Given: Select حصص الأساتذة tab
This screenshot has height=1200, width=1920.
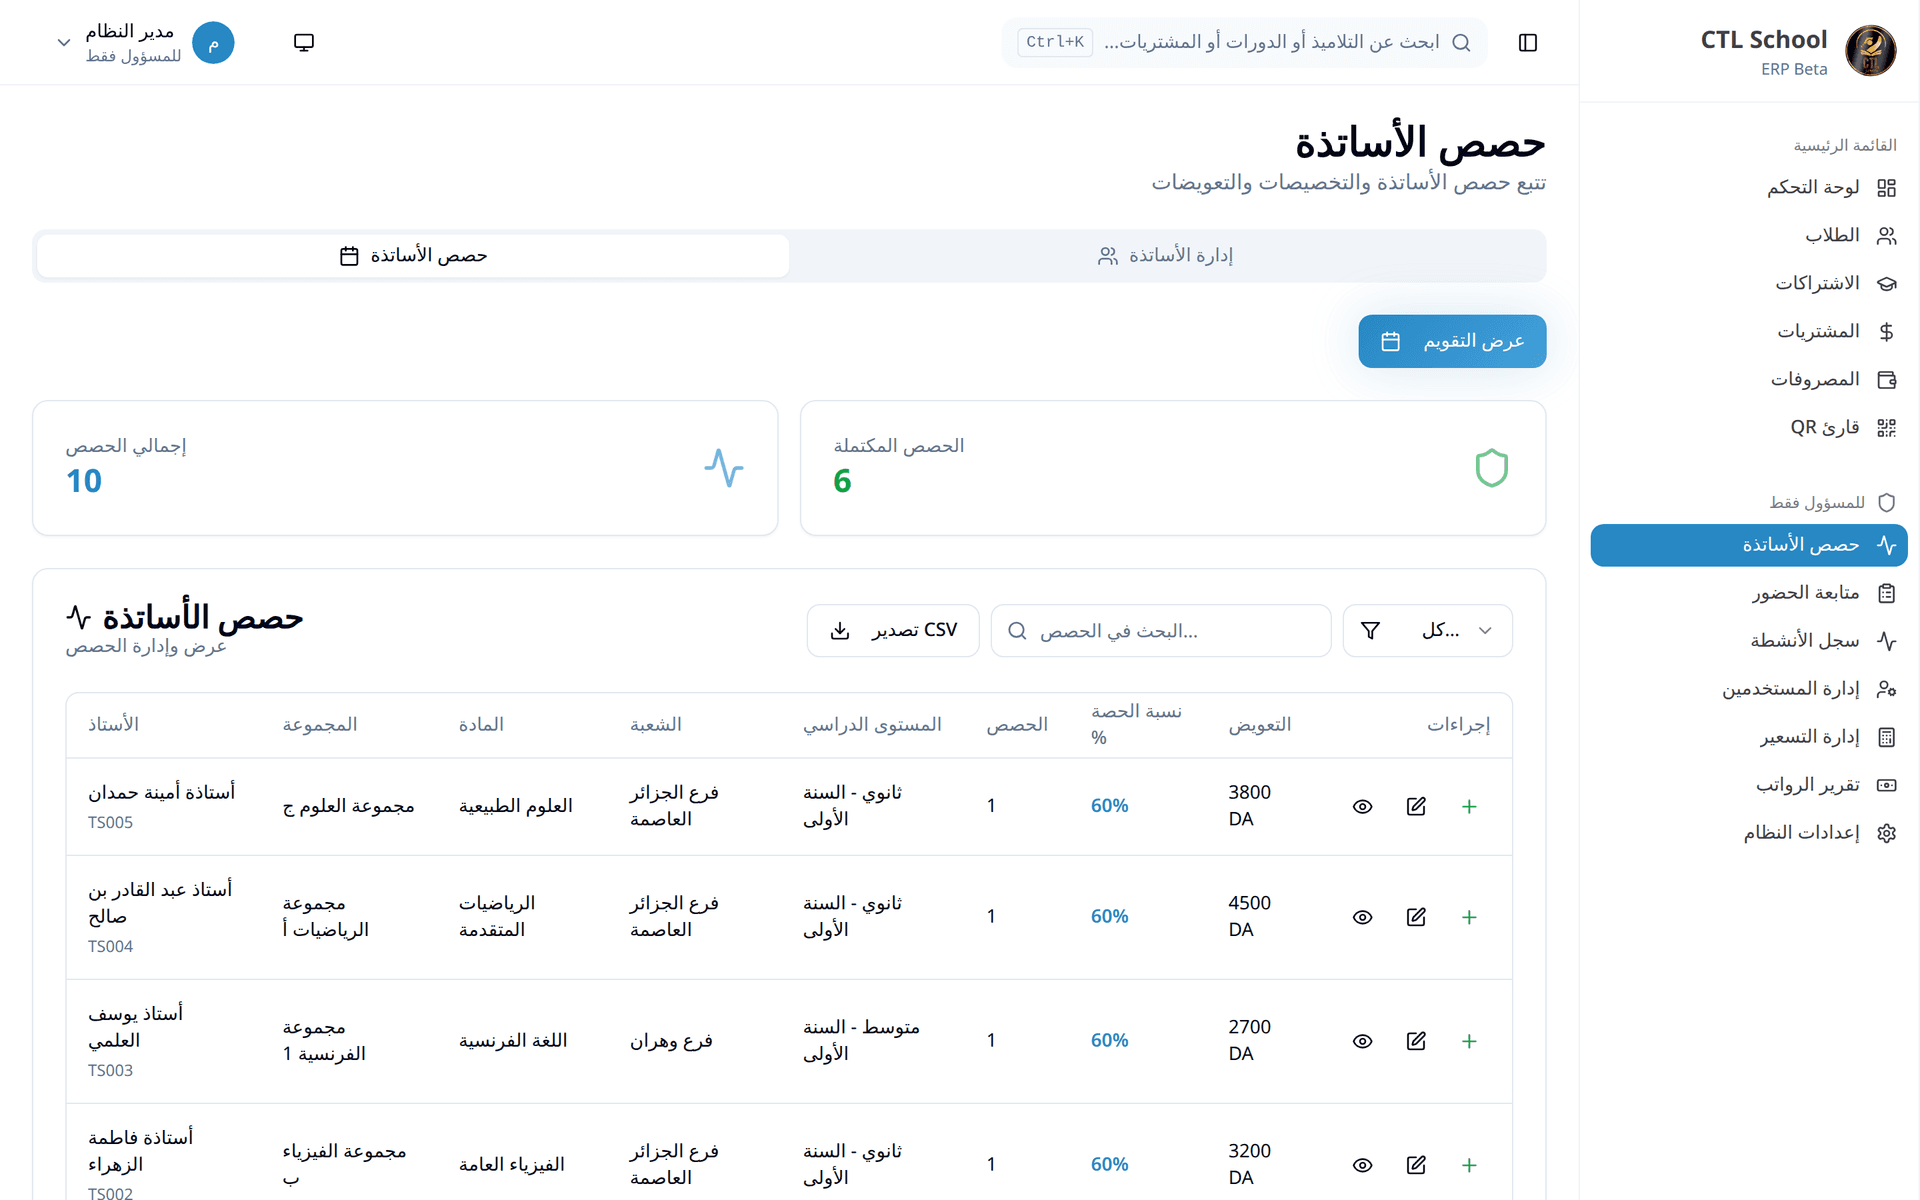Looking at the screenshot, I should 413,256.
